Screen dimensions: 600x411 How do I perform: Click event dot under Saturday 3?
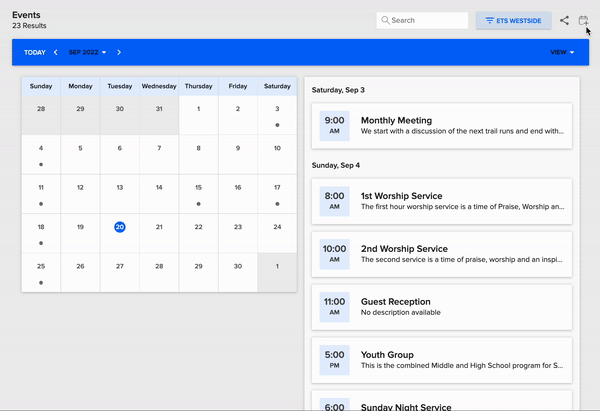[x=277, y=125]
